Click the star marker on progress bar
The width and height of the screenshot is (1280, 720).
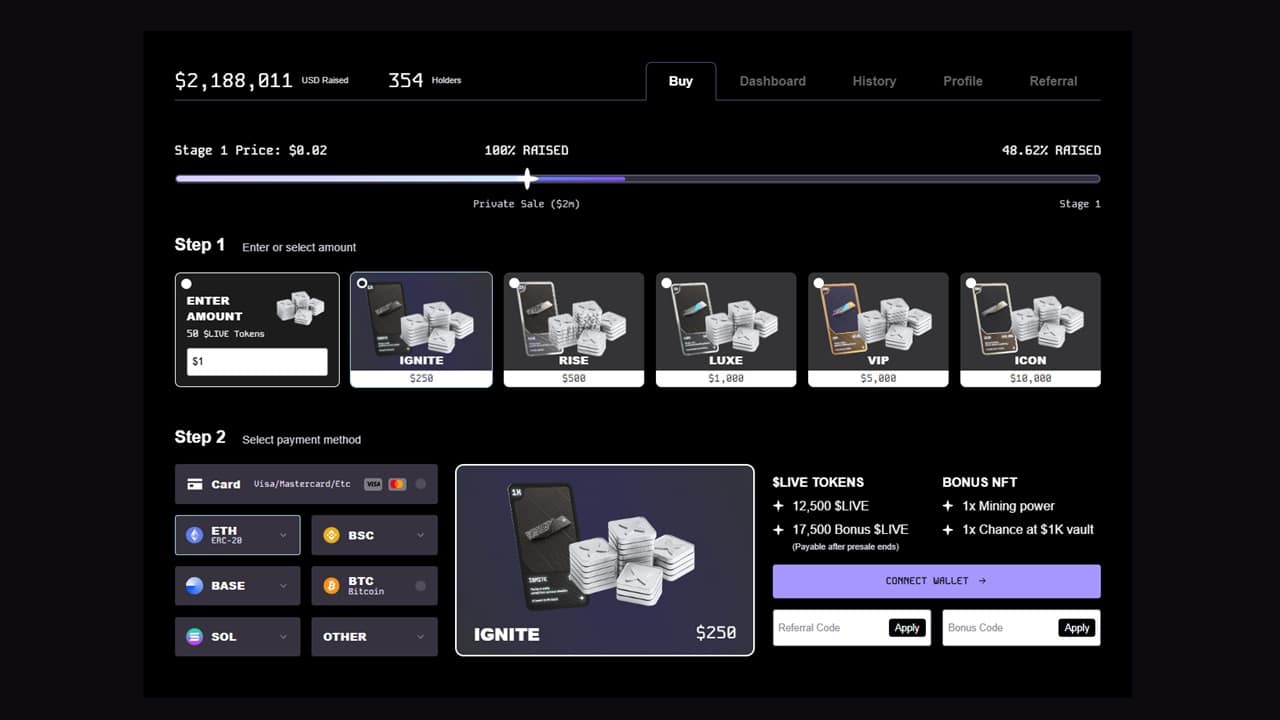pyautogui.click(x=528, y=179)
